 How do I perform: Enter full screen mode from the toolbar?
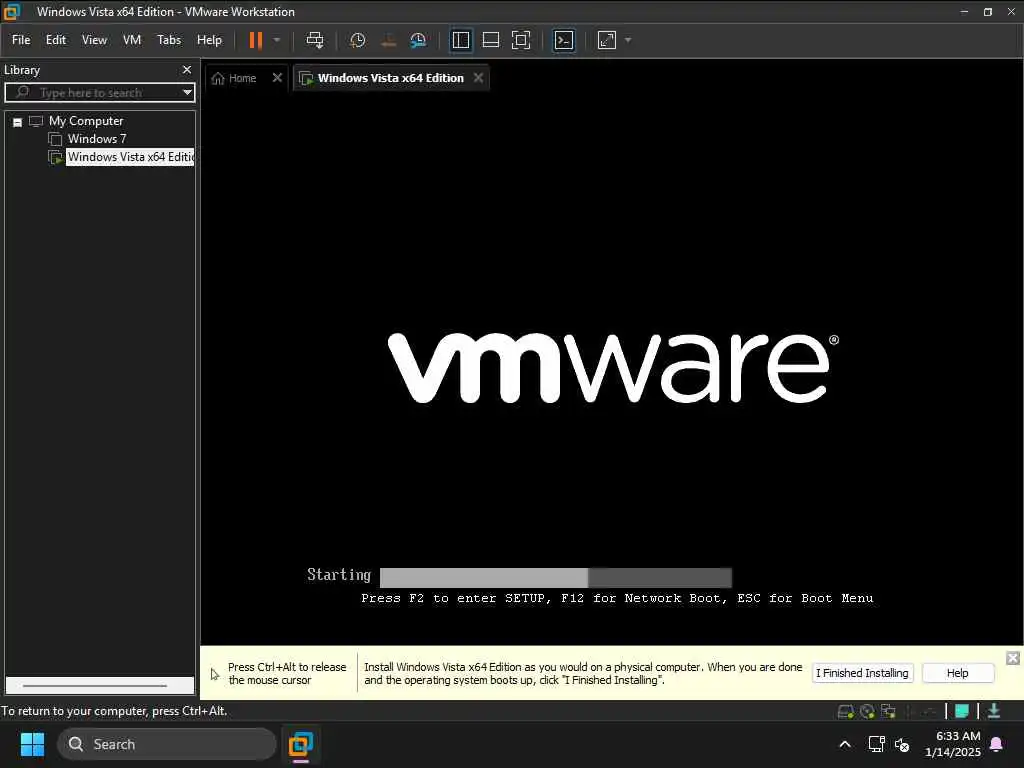click(520, 40)
